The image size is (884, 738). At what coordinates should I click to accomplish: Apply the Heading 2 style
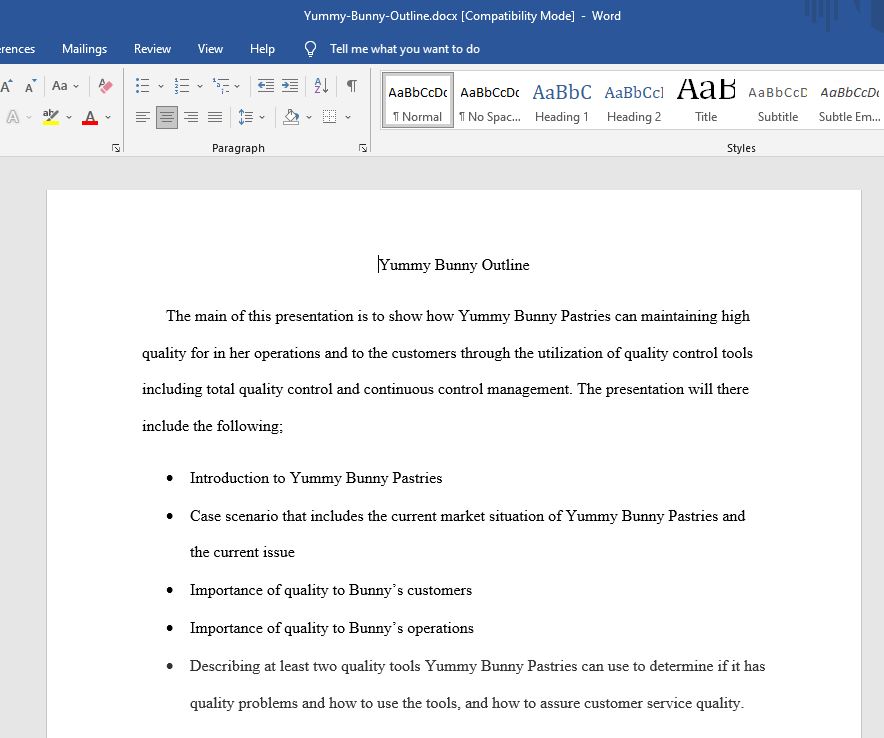634,100
